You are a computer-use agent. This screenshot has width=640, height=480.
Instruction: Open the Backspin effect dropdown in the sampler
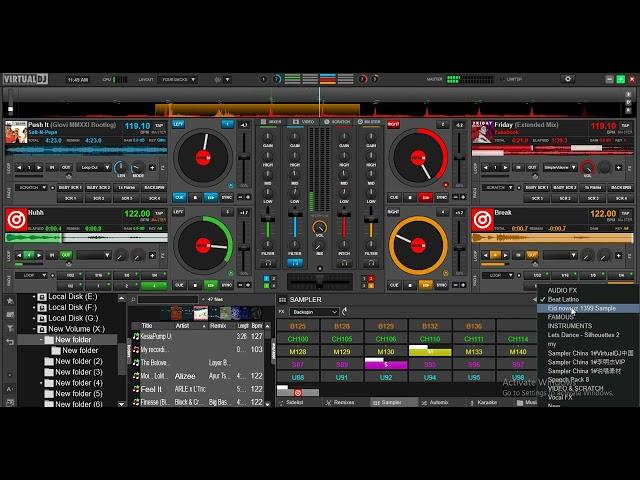[314, 312]
